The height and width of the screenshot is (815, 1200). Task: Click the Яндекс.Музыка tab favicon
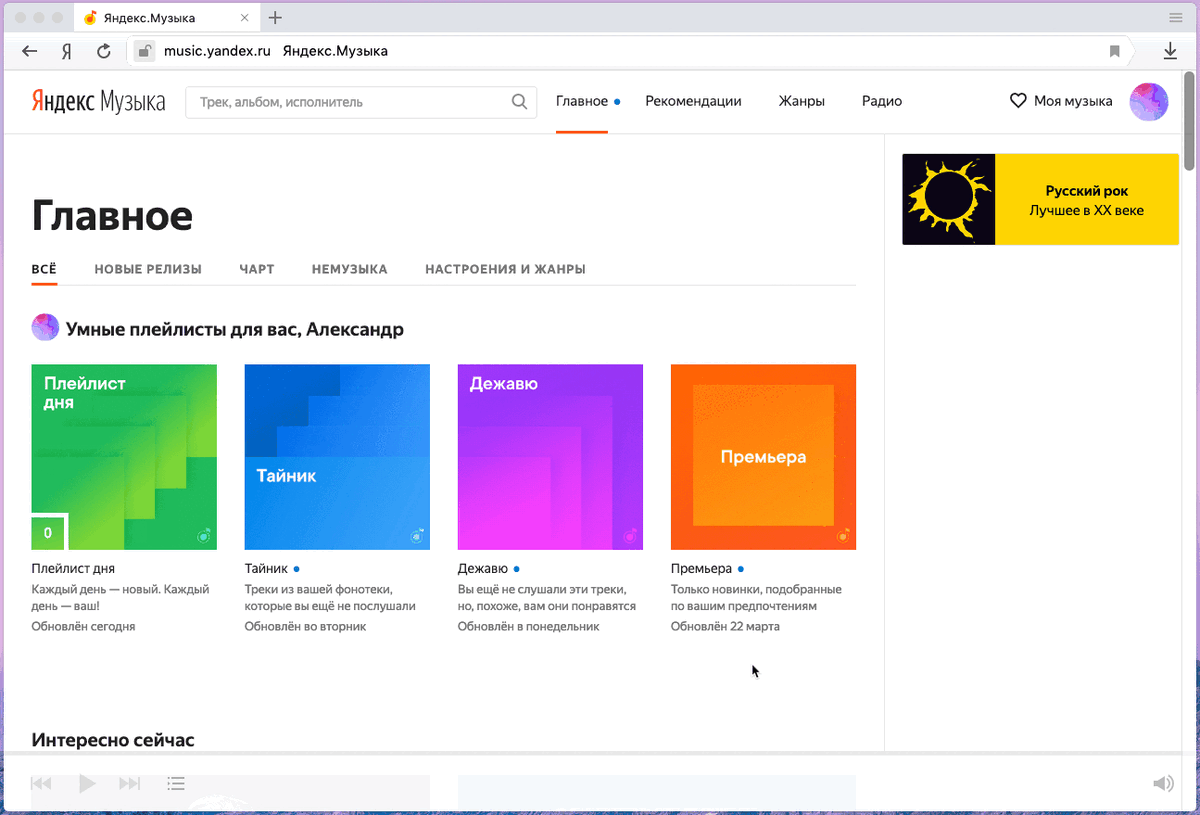pos(90,18)
